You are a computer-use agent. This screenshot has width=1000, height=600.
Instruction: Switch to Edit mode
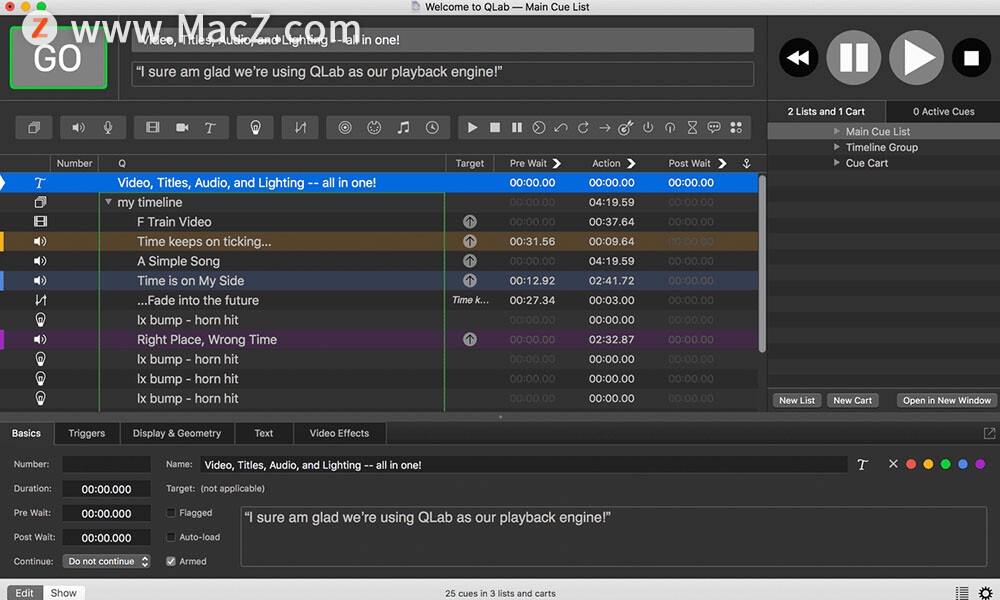pos(24,593)
